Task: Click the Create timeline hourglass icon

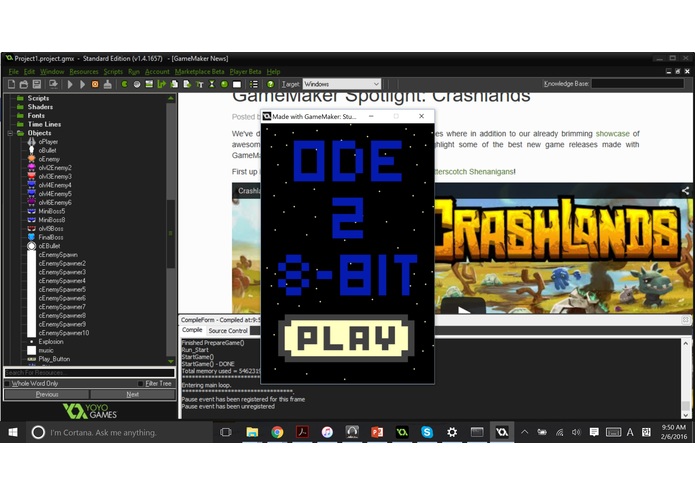Action: [212, 84]
